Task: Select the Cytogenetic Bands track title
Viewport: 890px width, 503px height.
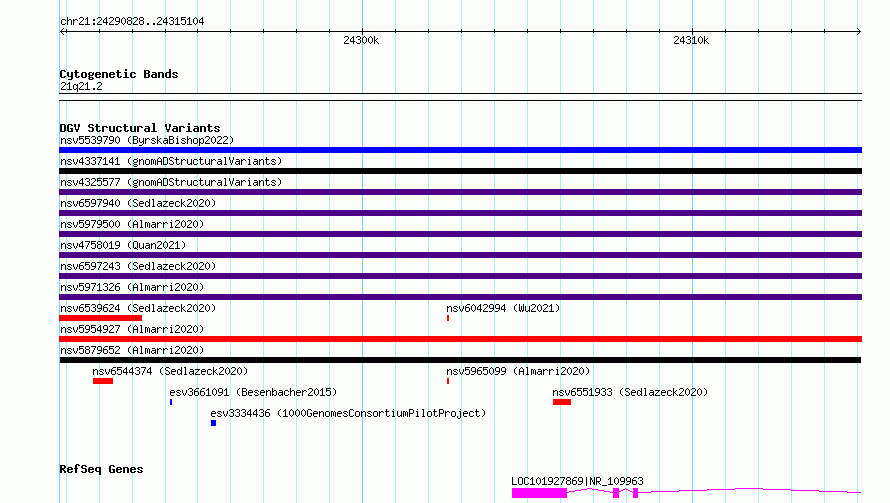Action: pyautogui.click(x=119, y=74)
